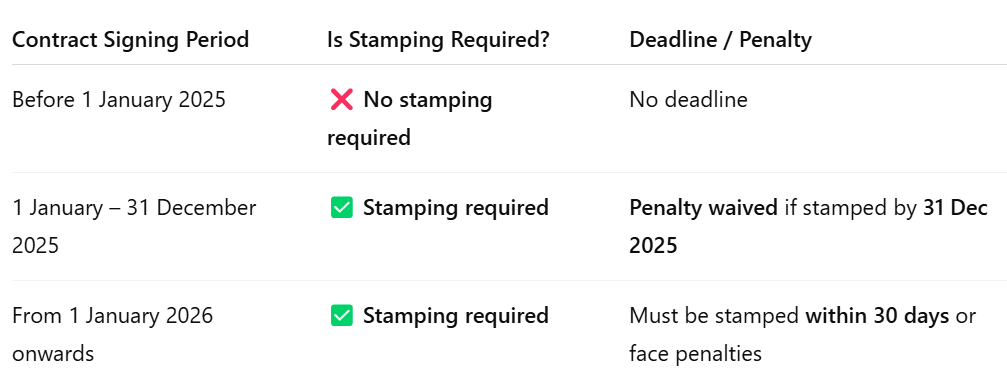
Task: Select the Is Stamping Required? header
Action: (438, 40)
